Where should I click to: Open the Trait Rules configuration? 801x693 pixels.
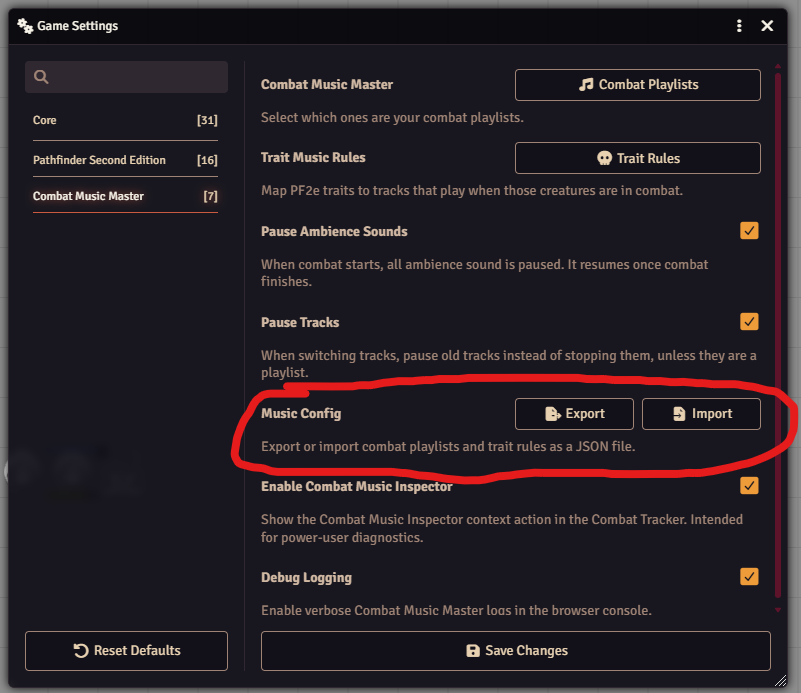pos(638,158)
